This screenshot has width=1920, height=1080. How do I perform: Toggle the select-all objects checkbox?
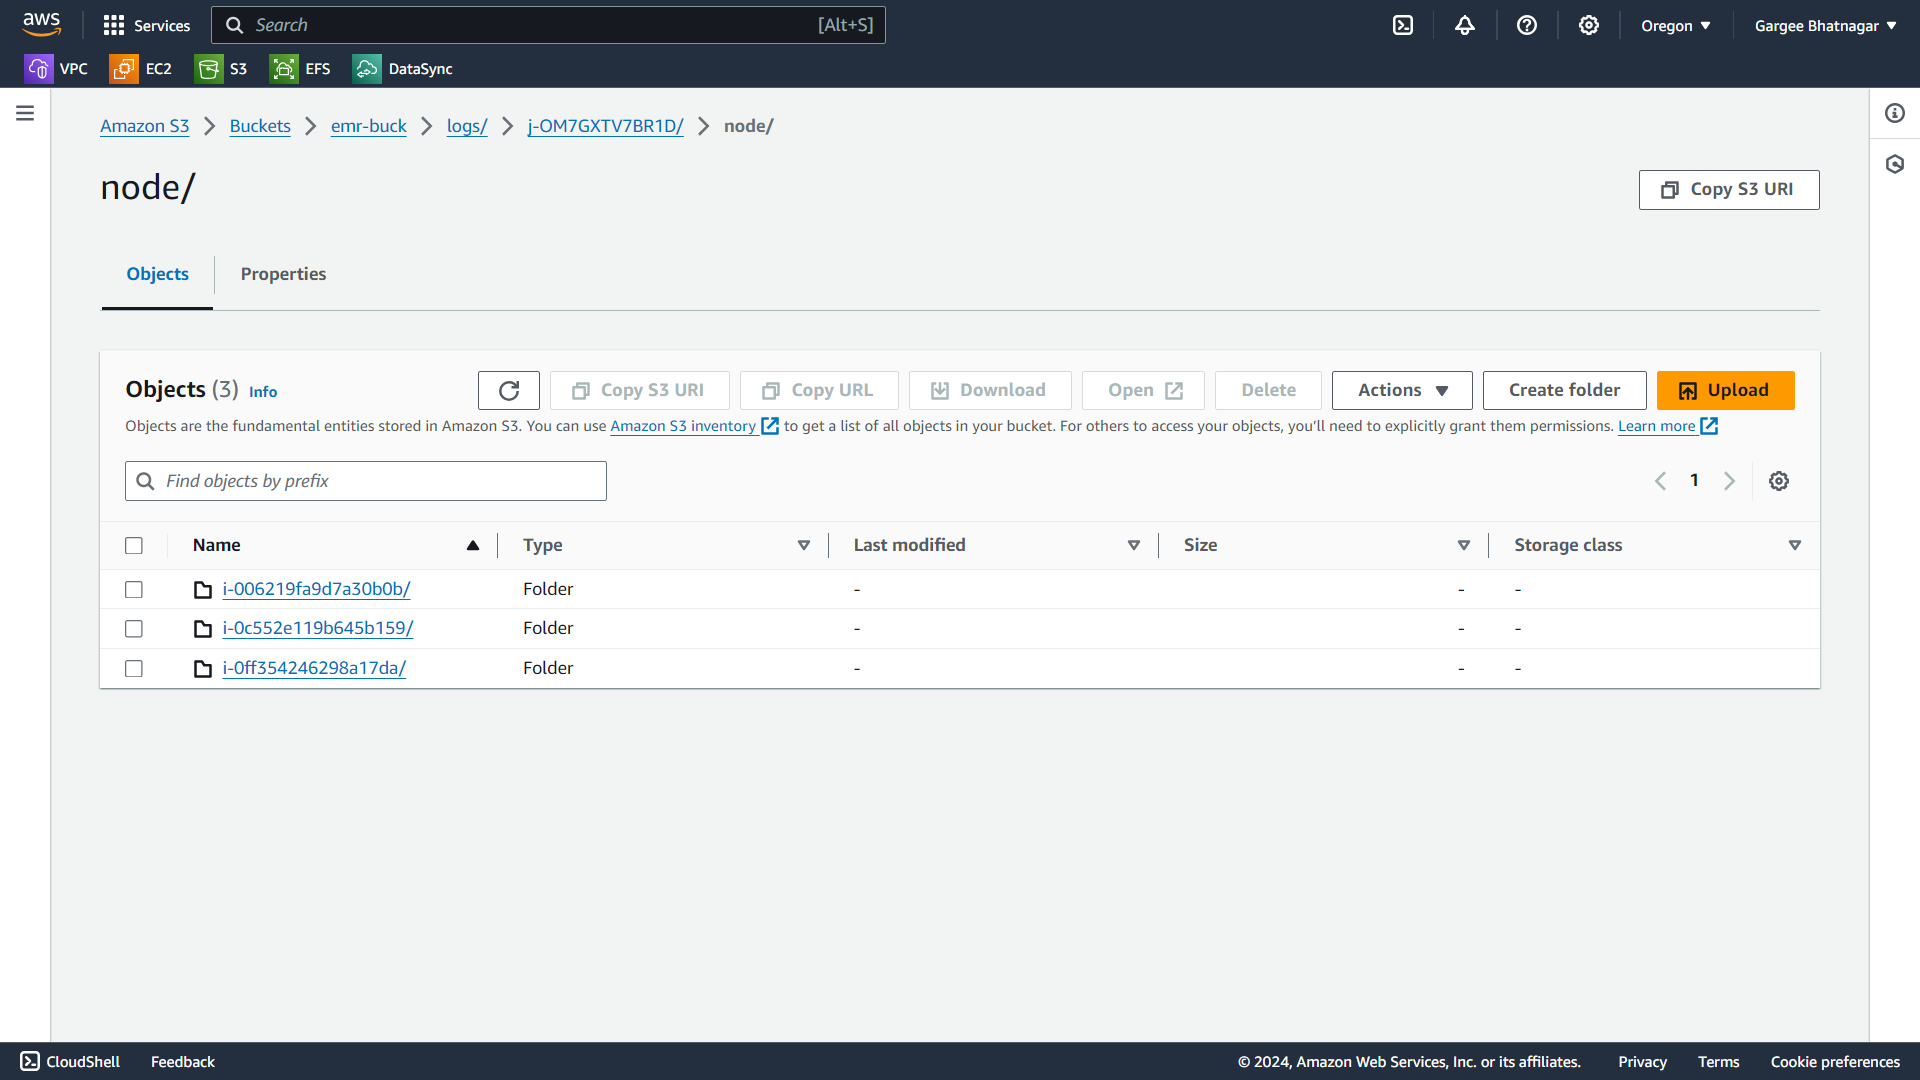pos(134,545)
